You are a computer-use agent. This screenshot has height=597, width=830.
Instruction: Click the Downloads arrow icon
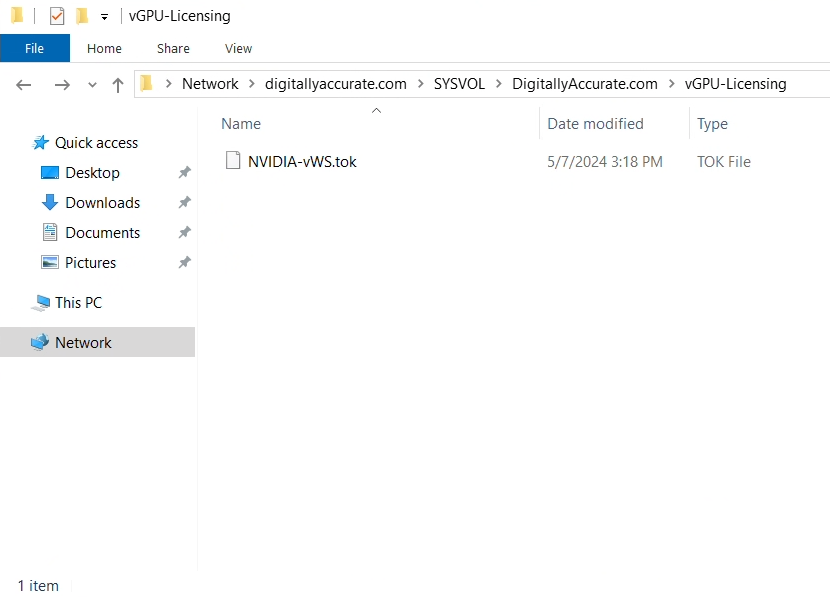tap(50, 202)
